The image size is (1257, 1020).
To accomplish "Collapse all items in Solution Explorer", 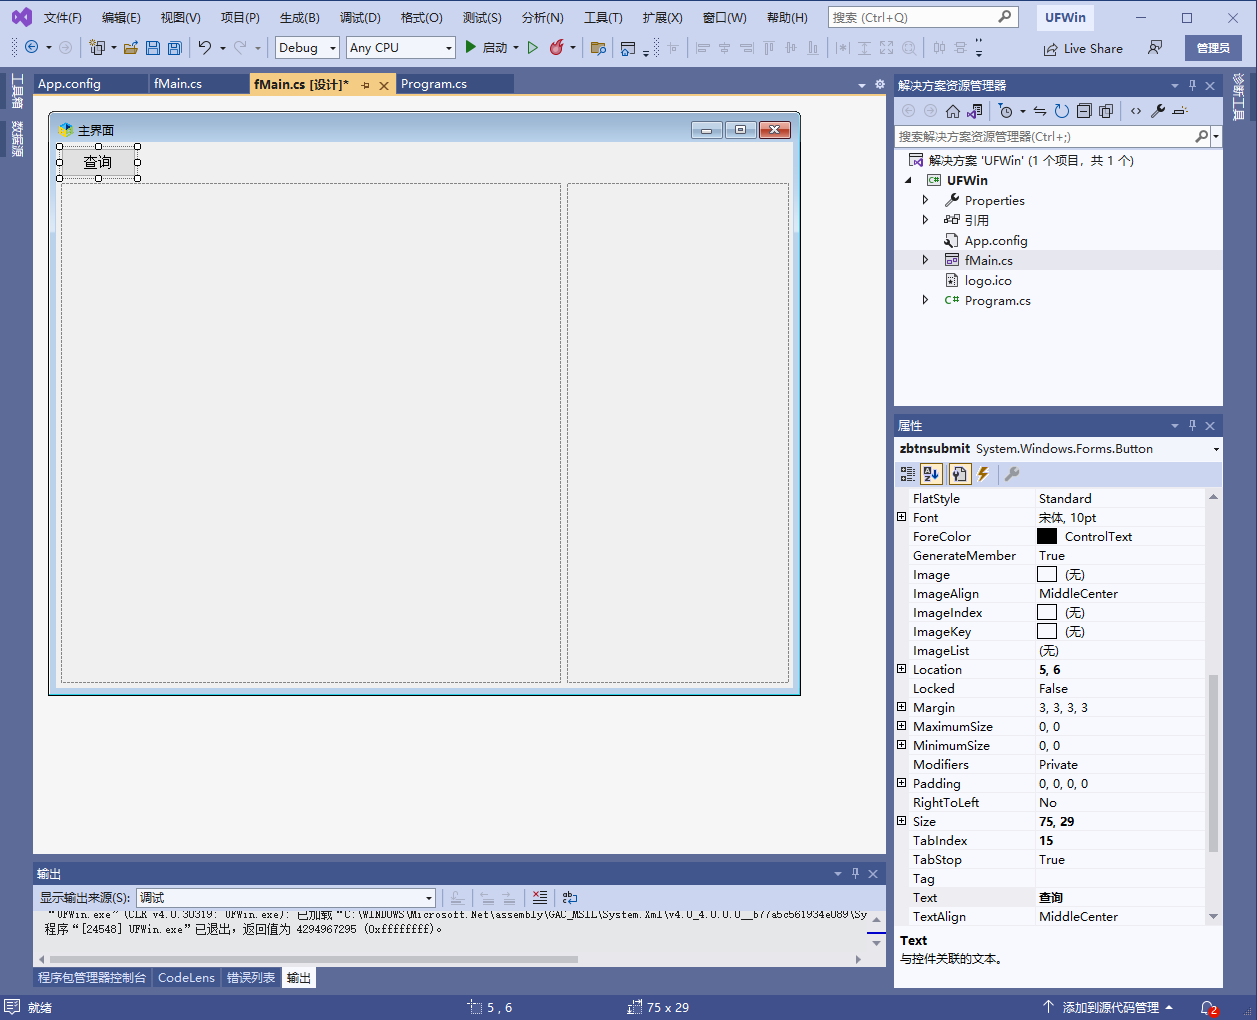I will pos(1084,111).
